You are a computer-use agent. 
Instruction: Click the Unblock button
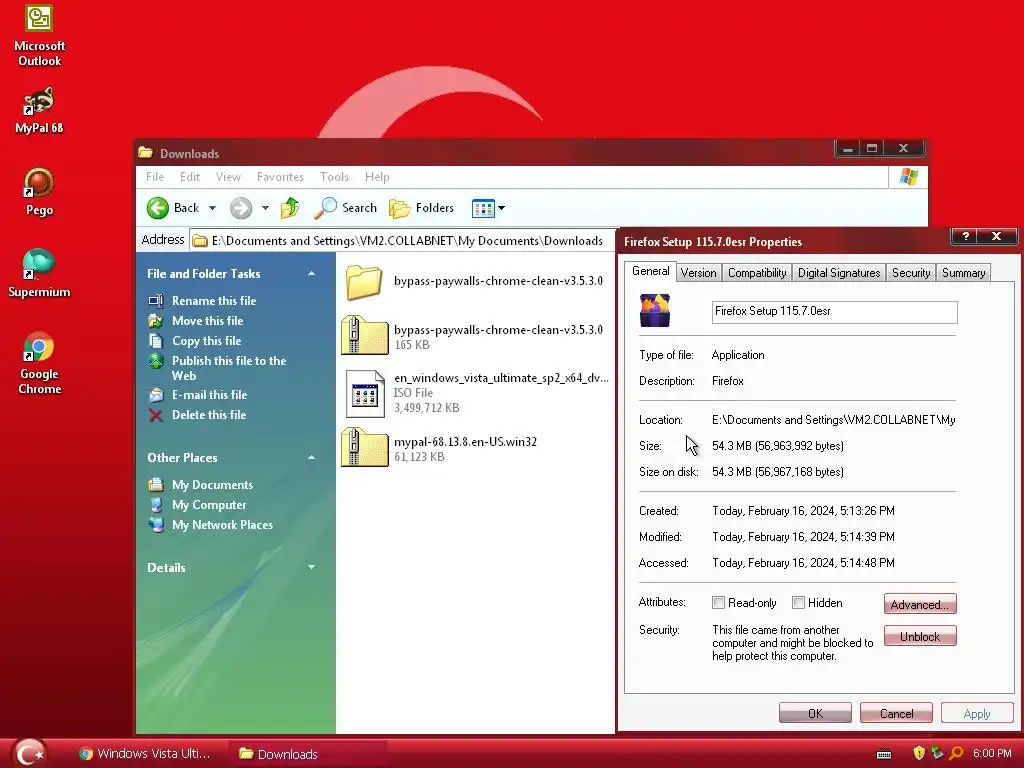pyautogui.click(x=920, y=636)
